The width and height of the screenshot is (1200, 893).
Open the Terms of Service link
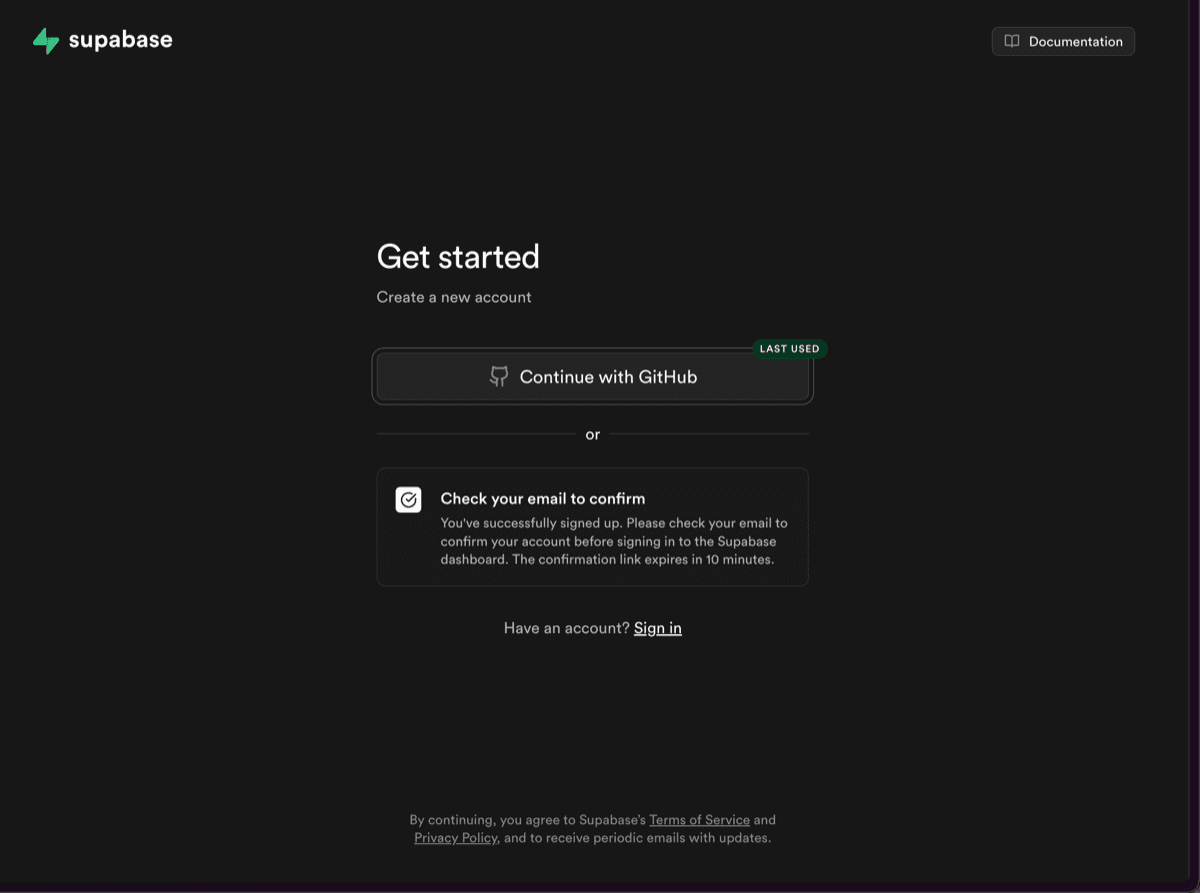699,820
